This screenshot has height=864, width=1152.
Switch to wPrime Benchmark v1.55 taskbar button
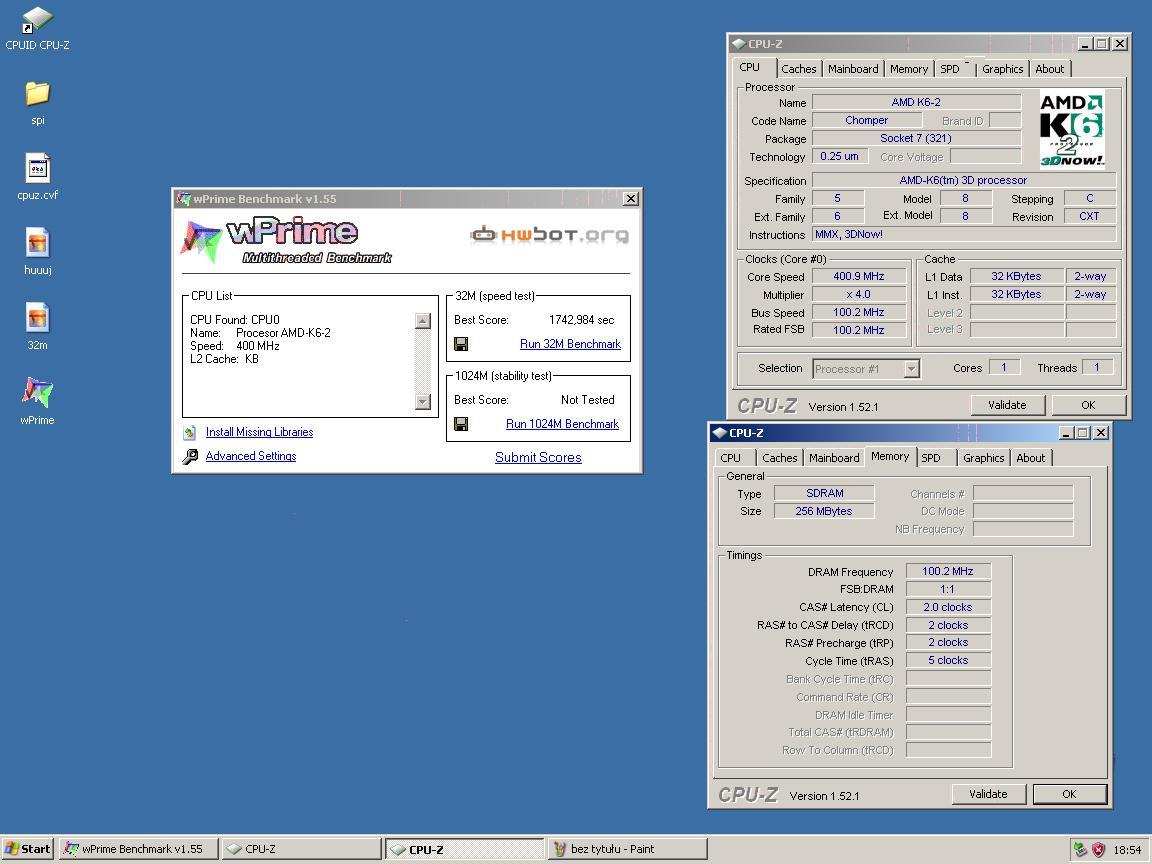tap(139, 849)
